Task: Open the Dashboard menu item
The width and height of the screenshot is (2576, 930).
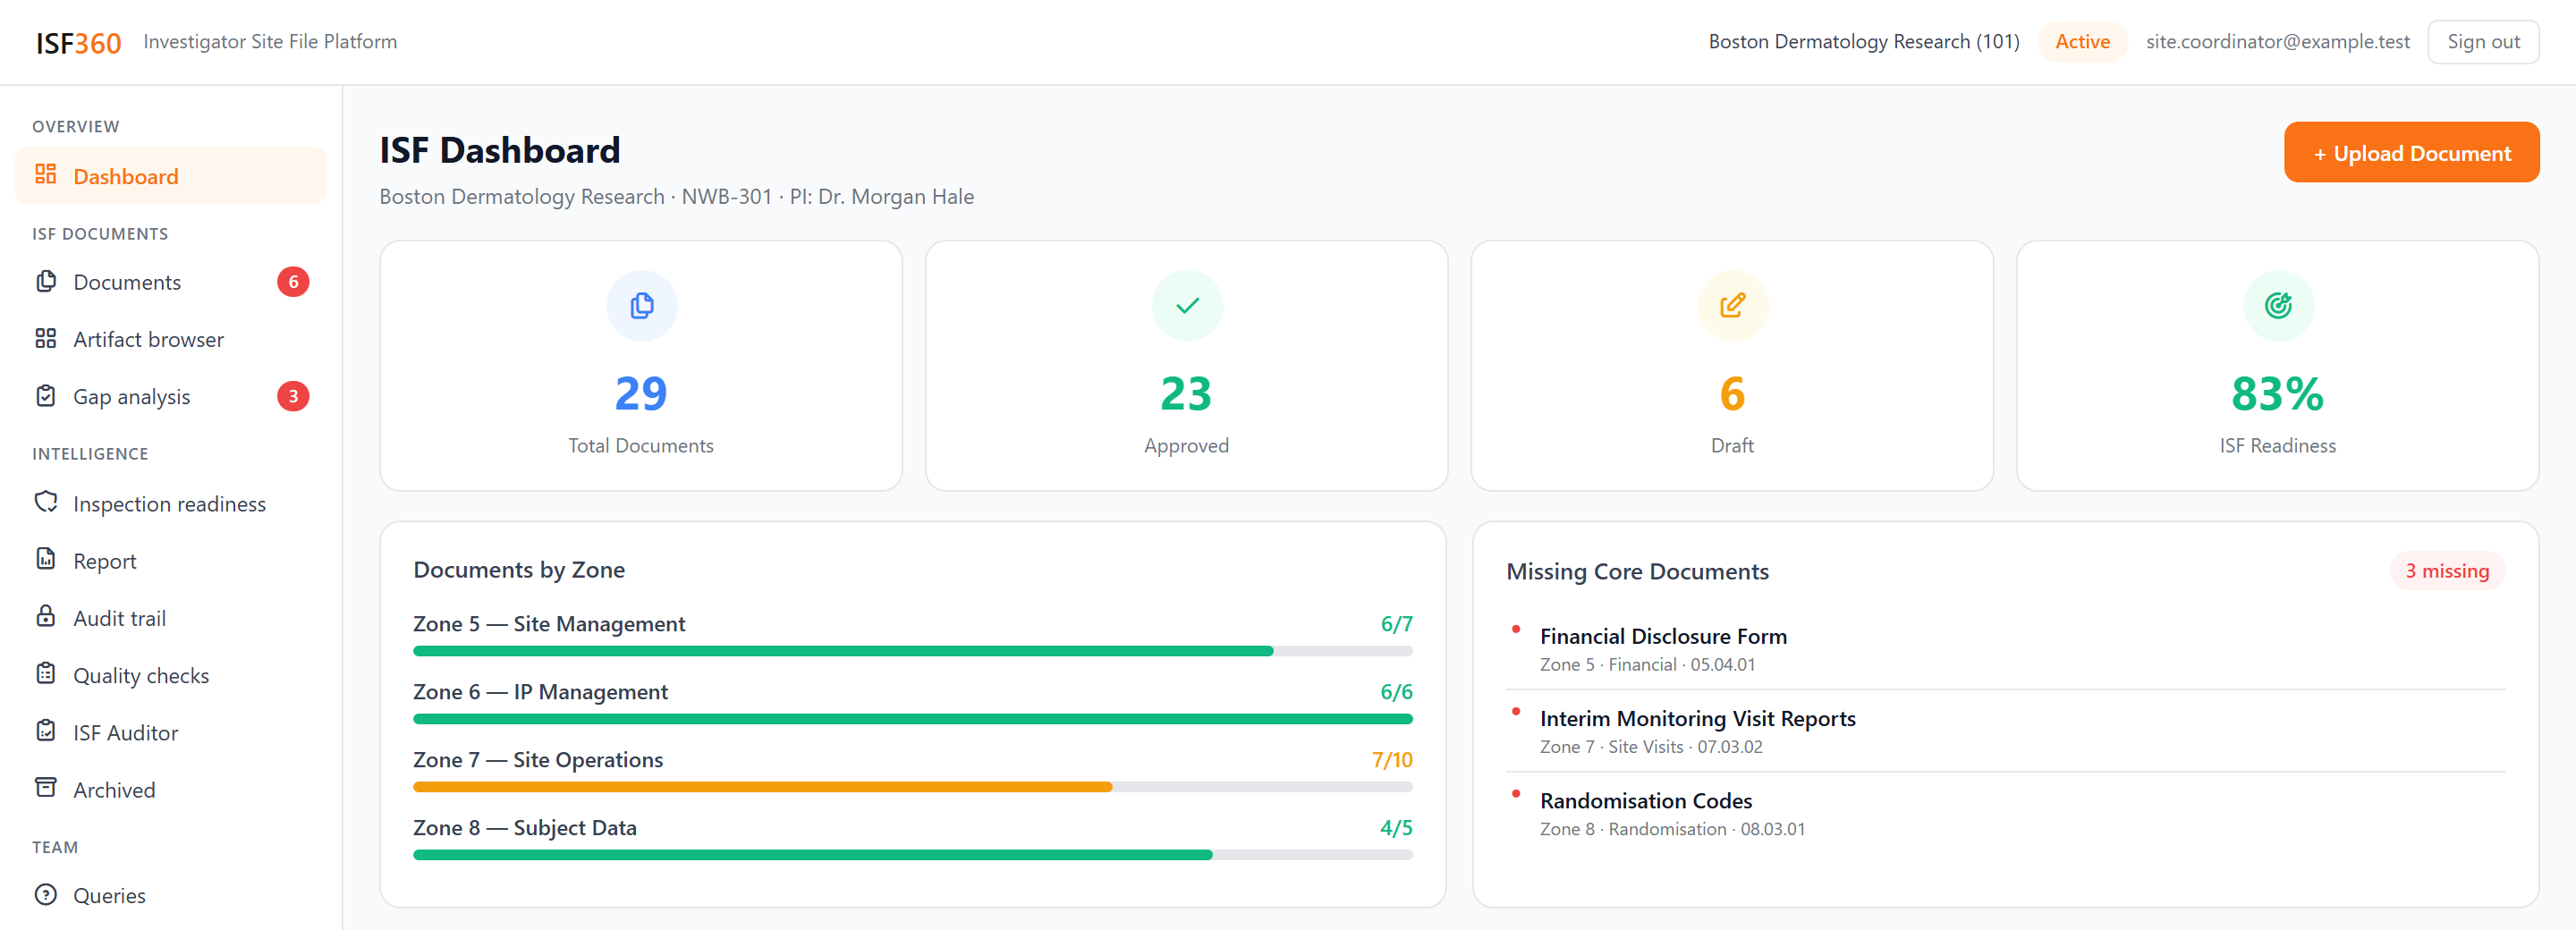Action: pos(171,176)
